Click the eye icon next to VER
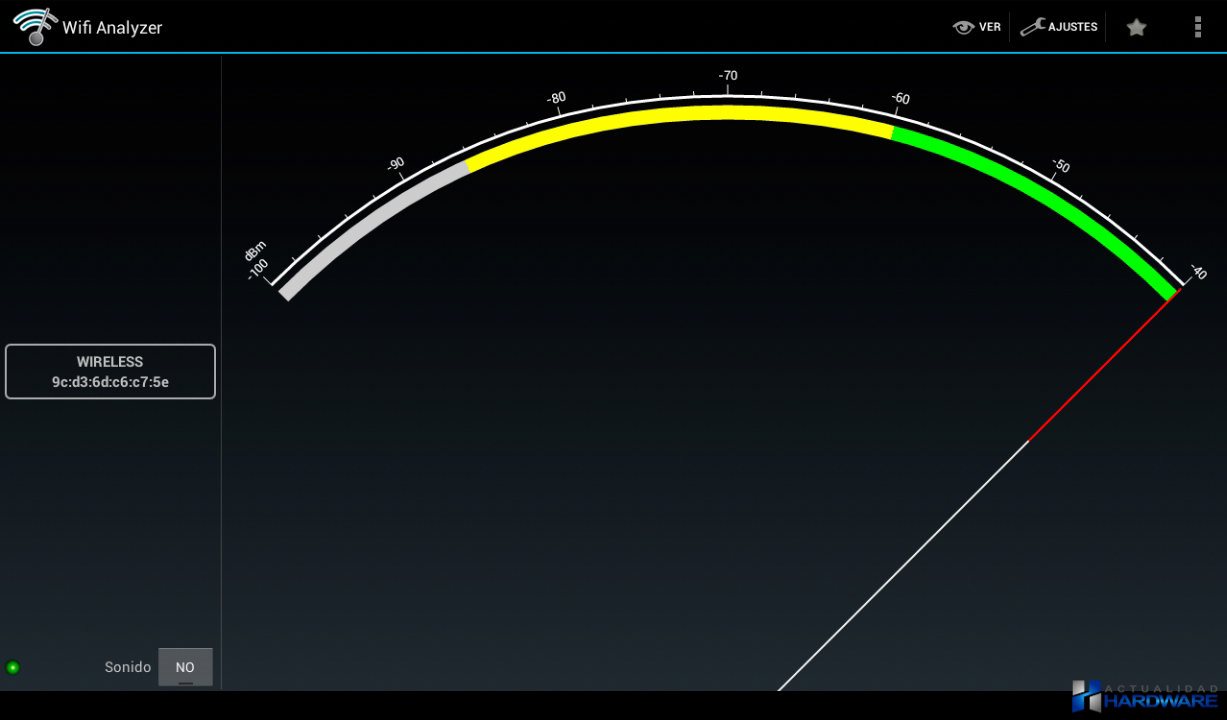The height and width of the screenshot is (720, 1227). click(963, 27)
